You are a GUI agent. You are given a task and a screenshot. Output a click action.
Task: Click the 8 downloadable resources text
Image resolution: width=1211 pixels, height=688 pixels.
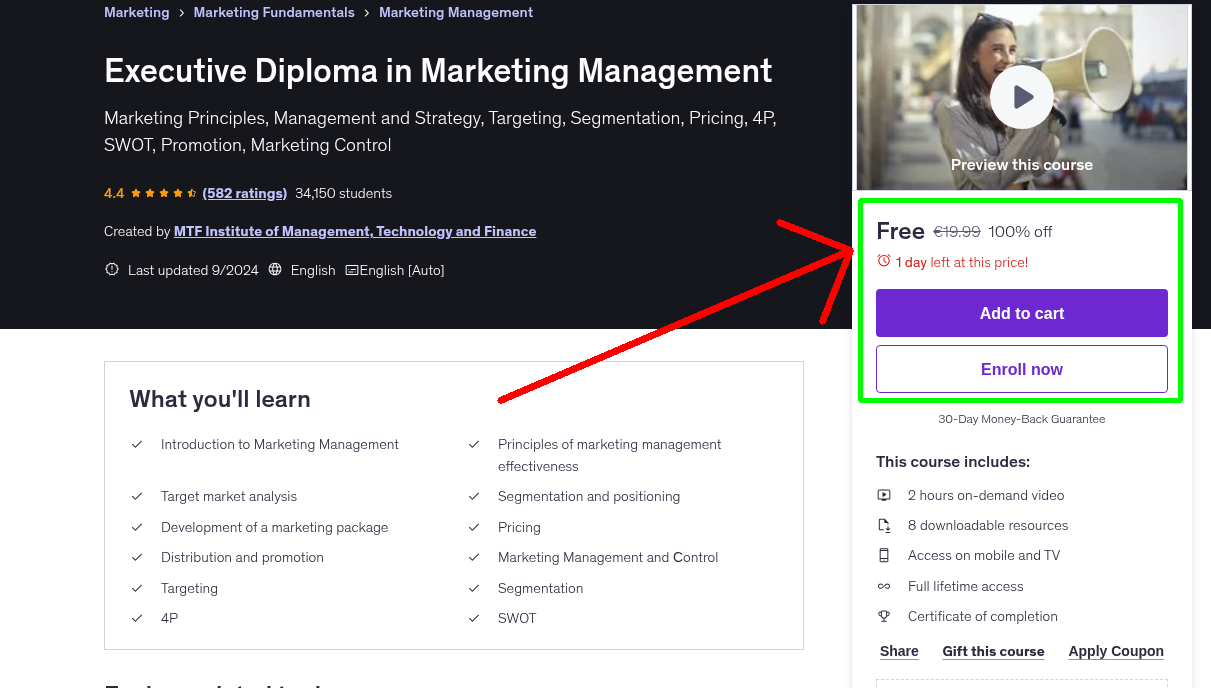(988, 525)
